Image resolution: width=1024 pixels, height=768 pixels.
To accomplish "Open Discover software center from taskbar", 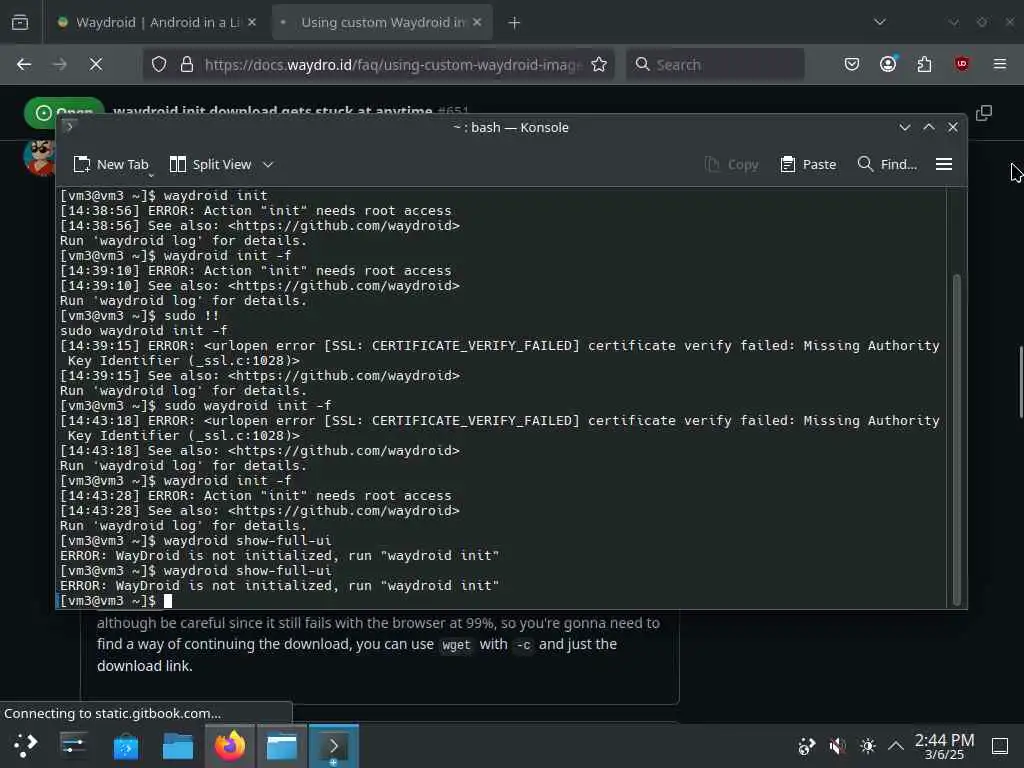I will pos(125,746).
